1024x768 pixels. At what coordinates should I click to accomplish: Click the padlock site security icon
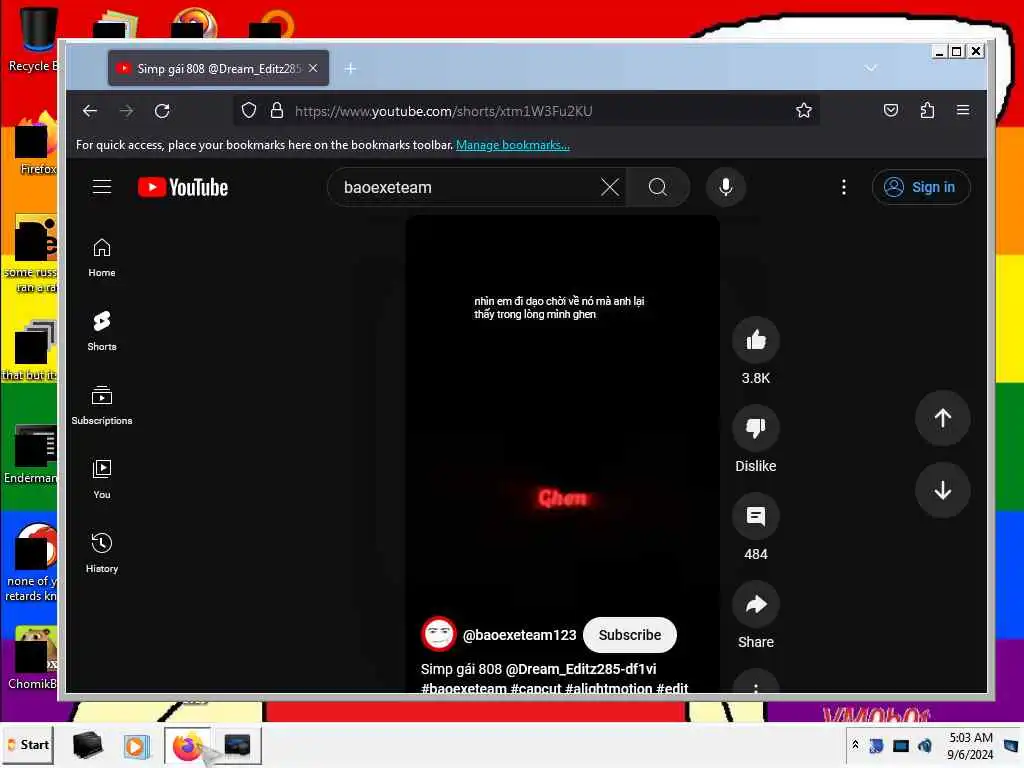(277, 110)
